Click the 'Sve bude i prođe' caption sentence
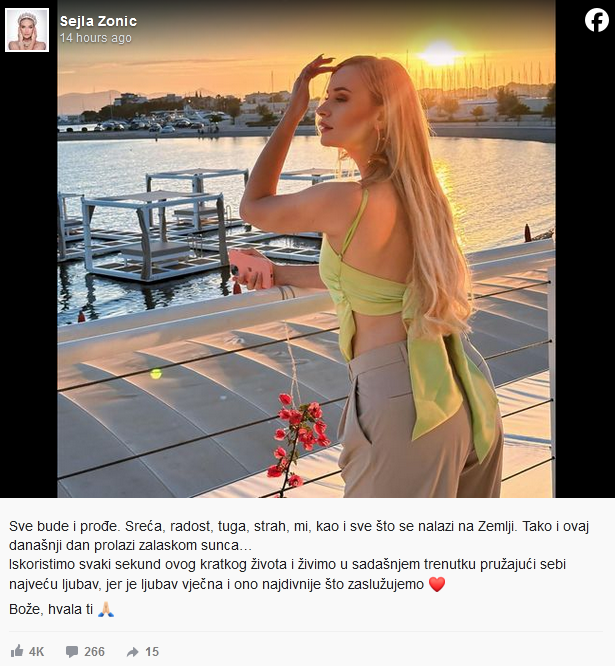The height and width of the screenshot is (666, 615). [65, 526]
